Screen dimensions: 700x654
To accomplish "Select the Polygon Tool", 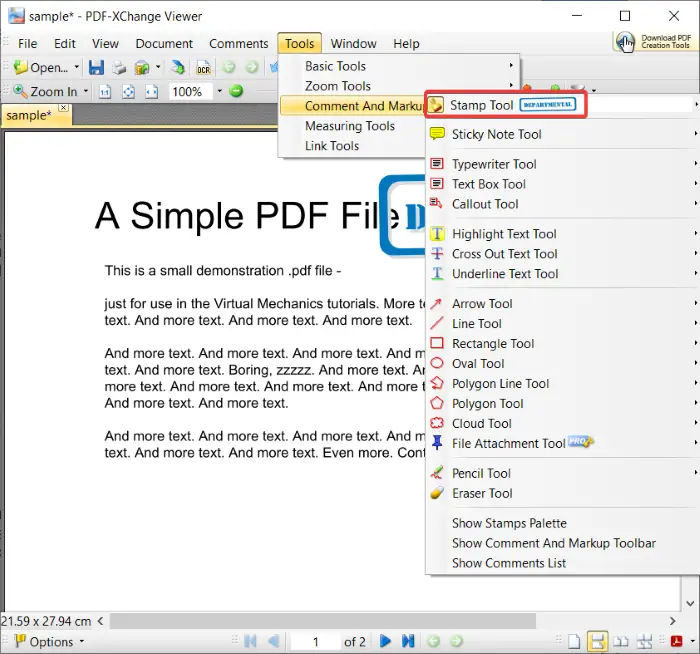I will point(562,404).
